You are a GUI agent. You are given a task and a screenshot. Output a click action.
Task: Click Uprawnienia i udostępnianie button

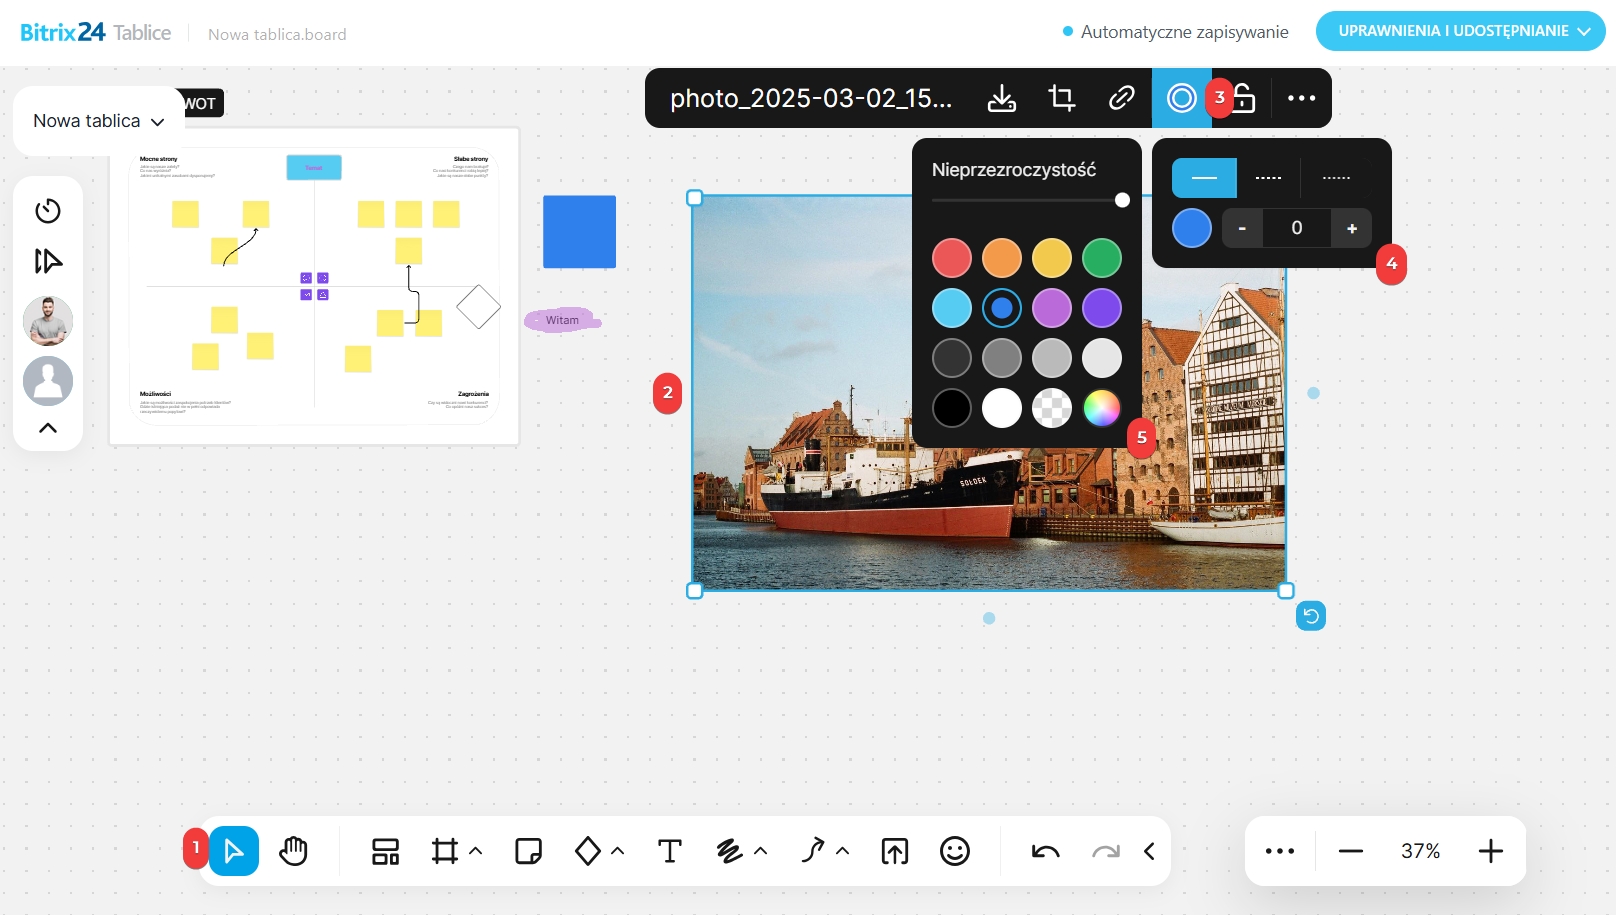(x=1460, y=31)
